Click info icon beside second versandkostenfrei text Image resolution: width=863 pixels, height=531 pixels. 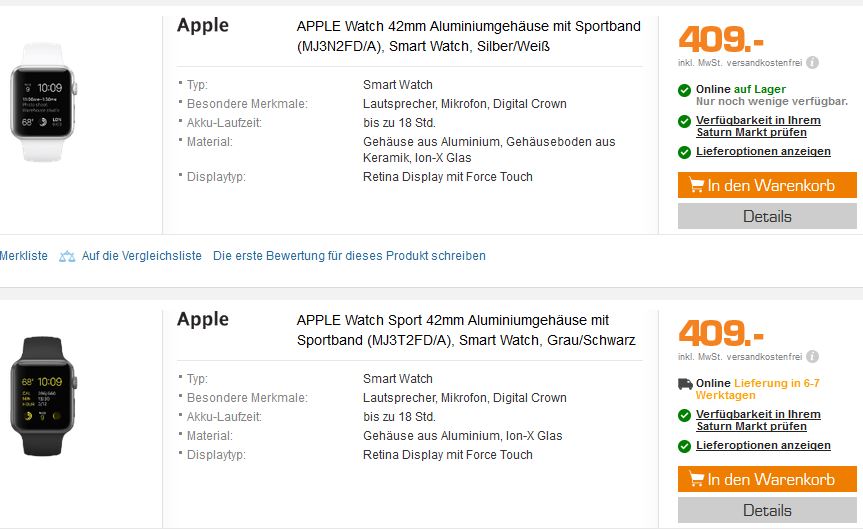pyautogui.click(x=812, y=357)
